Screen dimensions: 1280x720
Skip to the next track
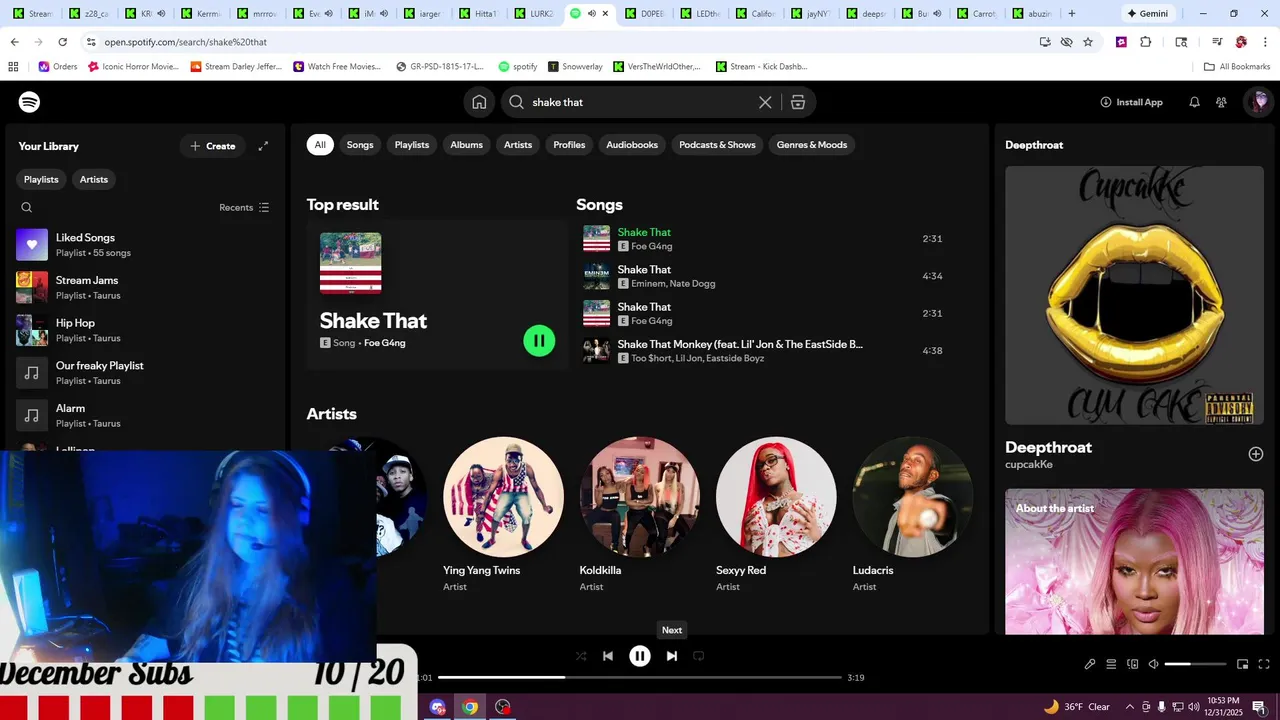coord(672,656)
